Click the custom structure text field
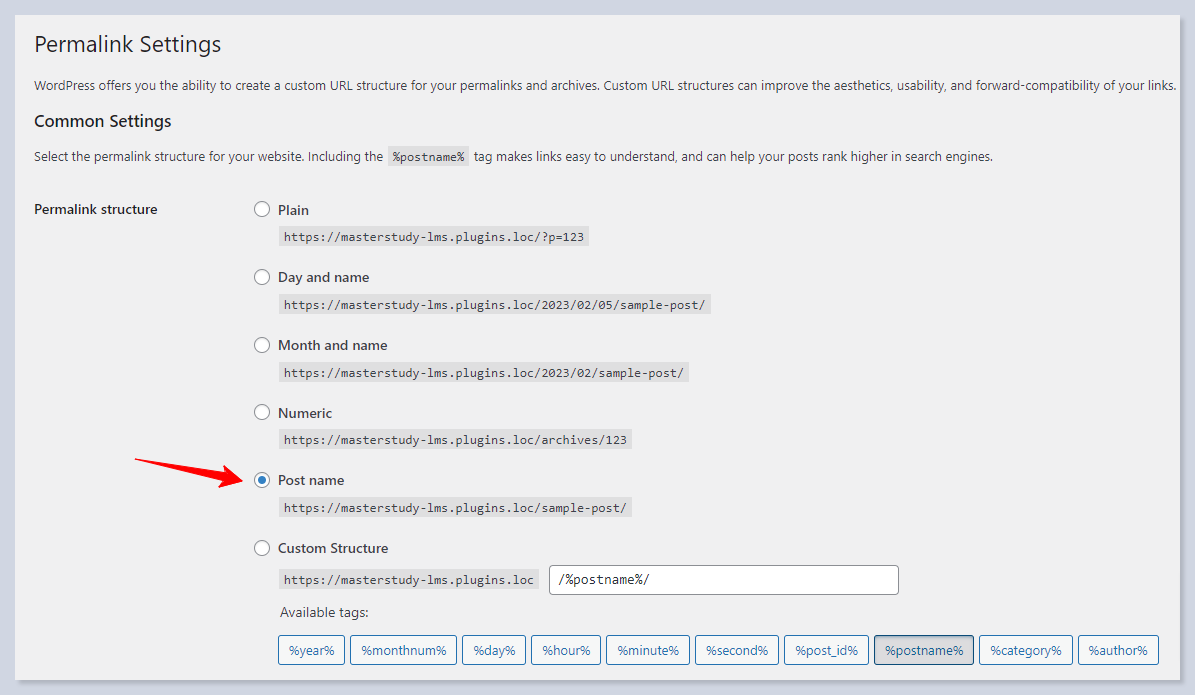 pyautogui.click(x=723, y=580)
